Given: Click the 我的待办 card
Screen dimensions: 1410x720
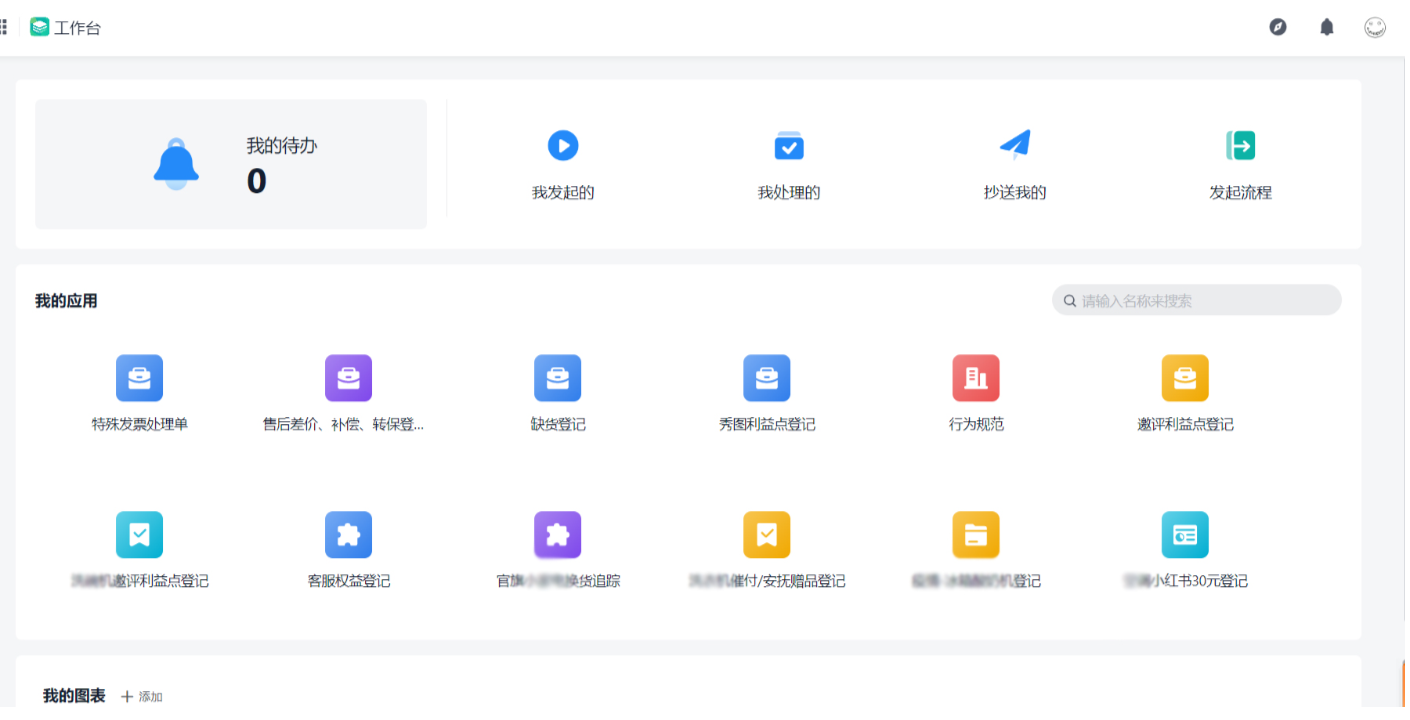Looking at the screenshot, I should pyautogui.click(x=231, y=164).
